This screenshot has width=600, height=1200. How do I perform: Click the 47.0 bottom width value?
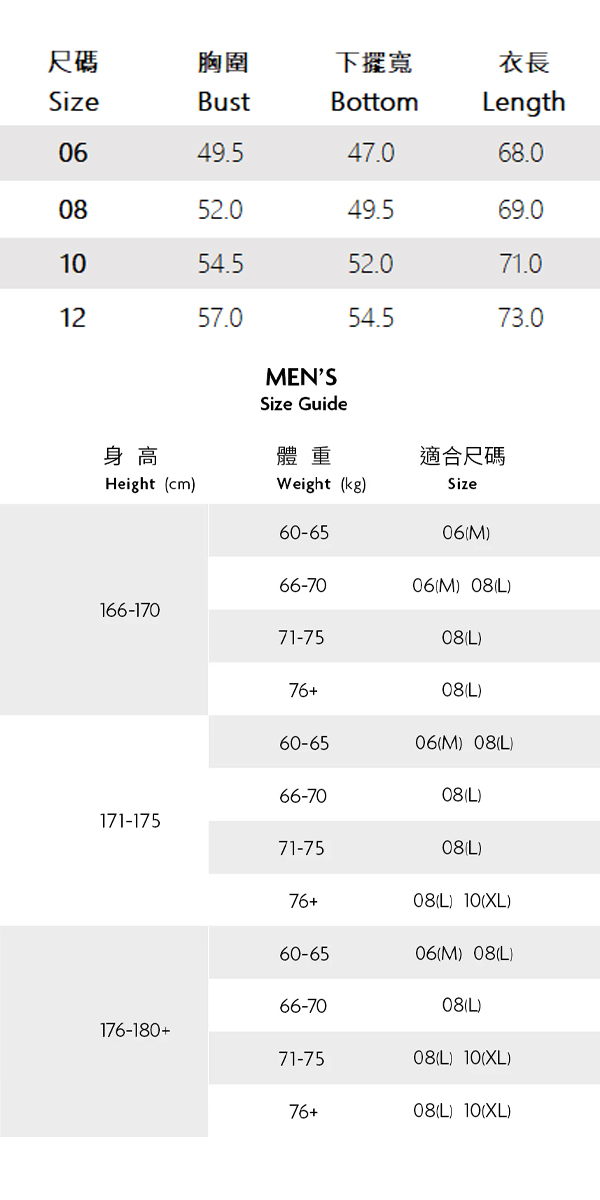point(371,153)
